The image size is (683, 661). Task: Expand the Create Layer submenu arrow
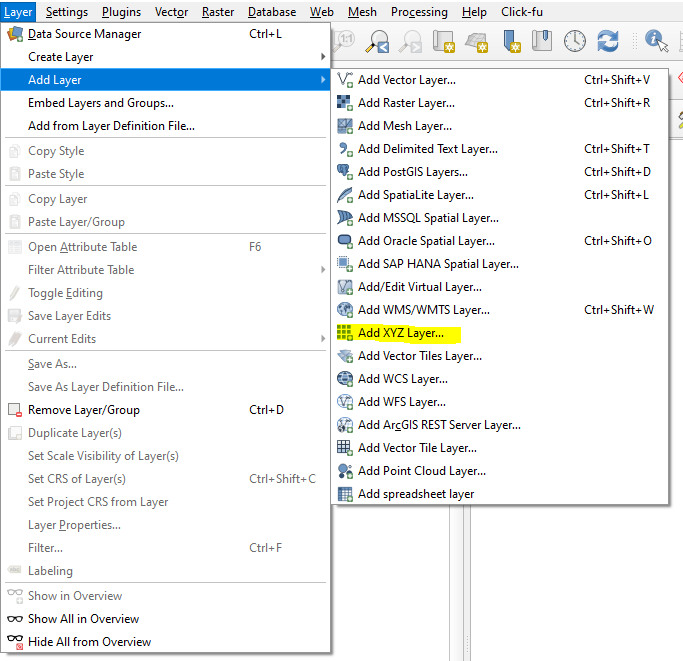click(323, 57)
